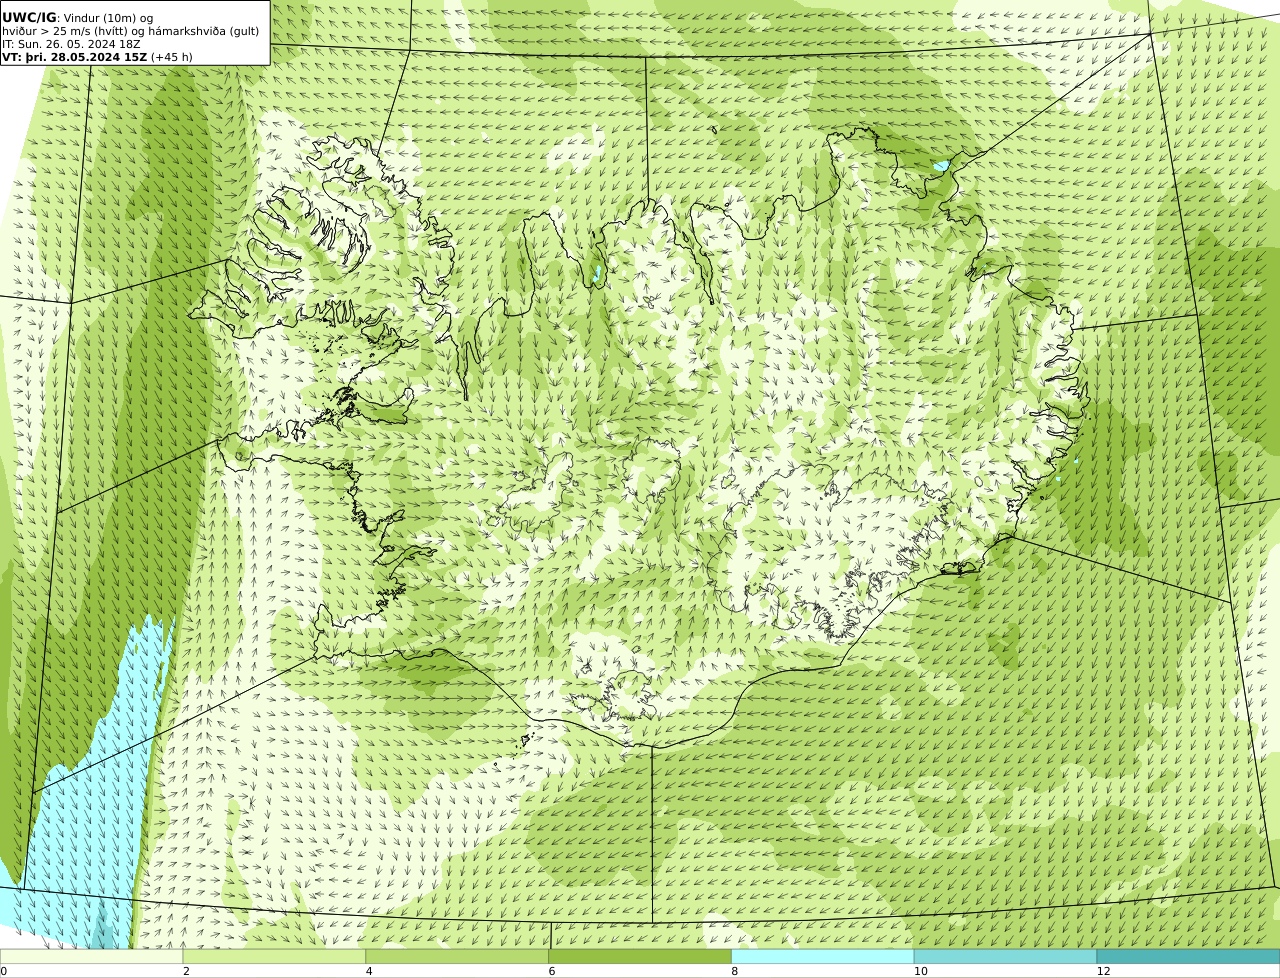Click the '2' tick label on the color scale
This screenshot has width=1280, height=978.
coord(186,971)
